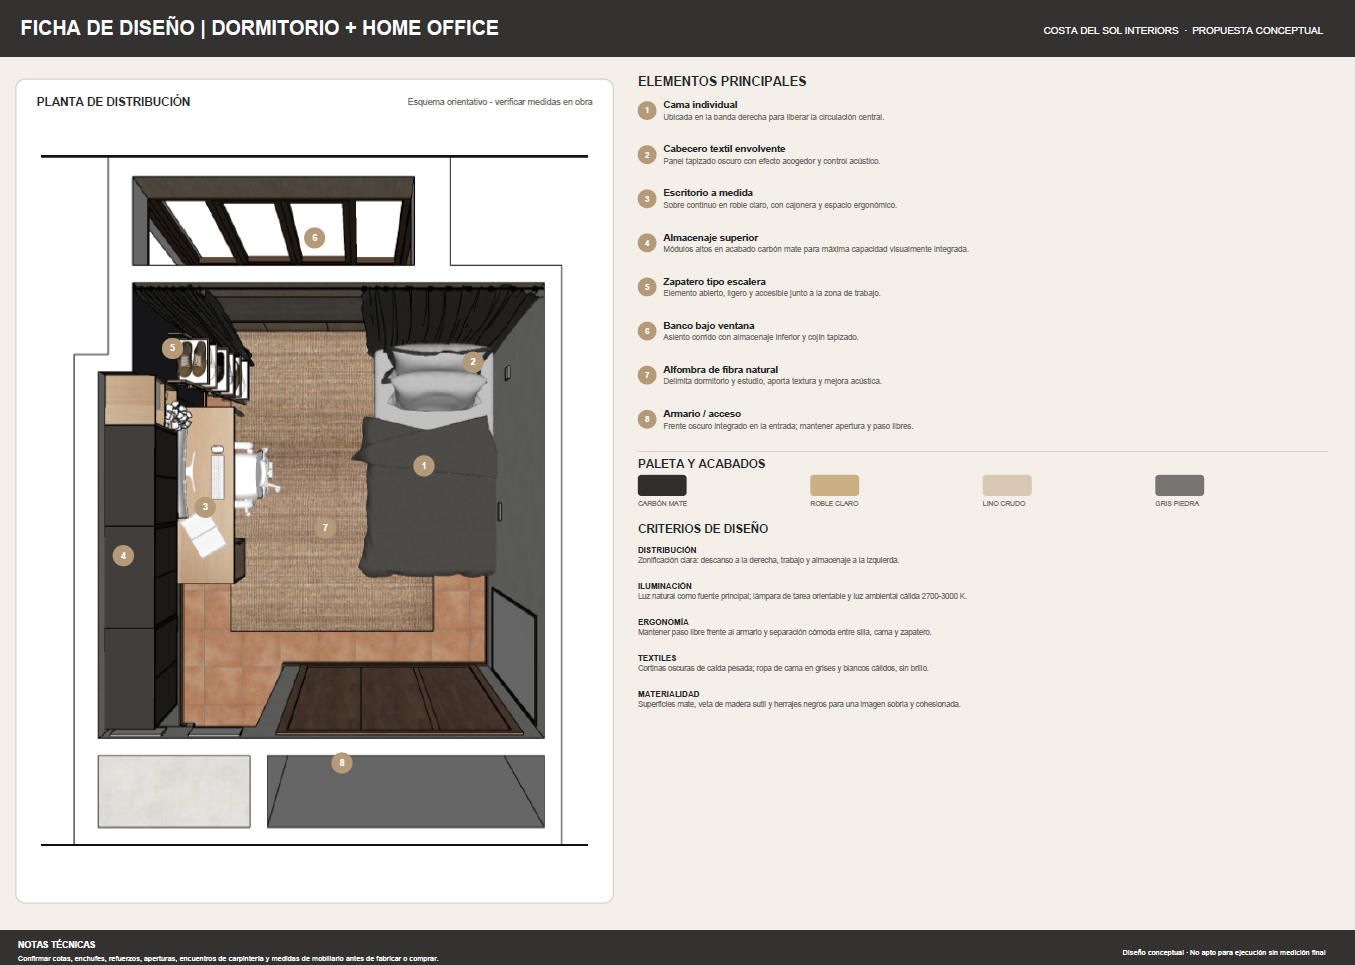Click 'COSTA DEL SOL INTERIORS · PROPUESTA CONCEPTUAL' in the header
The height and width of the screenshot is (965, 1355).
point(1183,30)
